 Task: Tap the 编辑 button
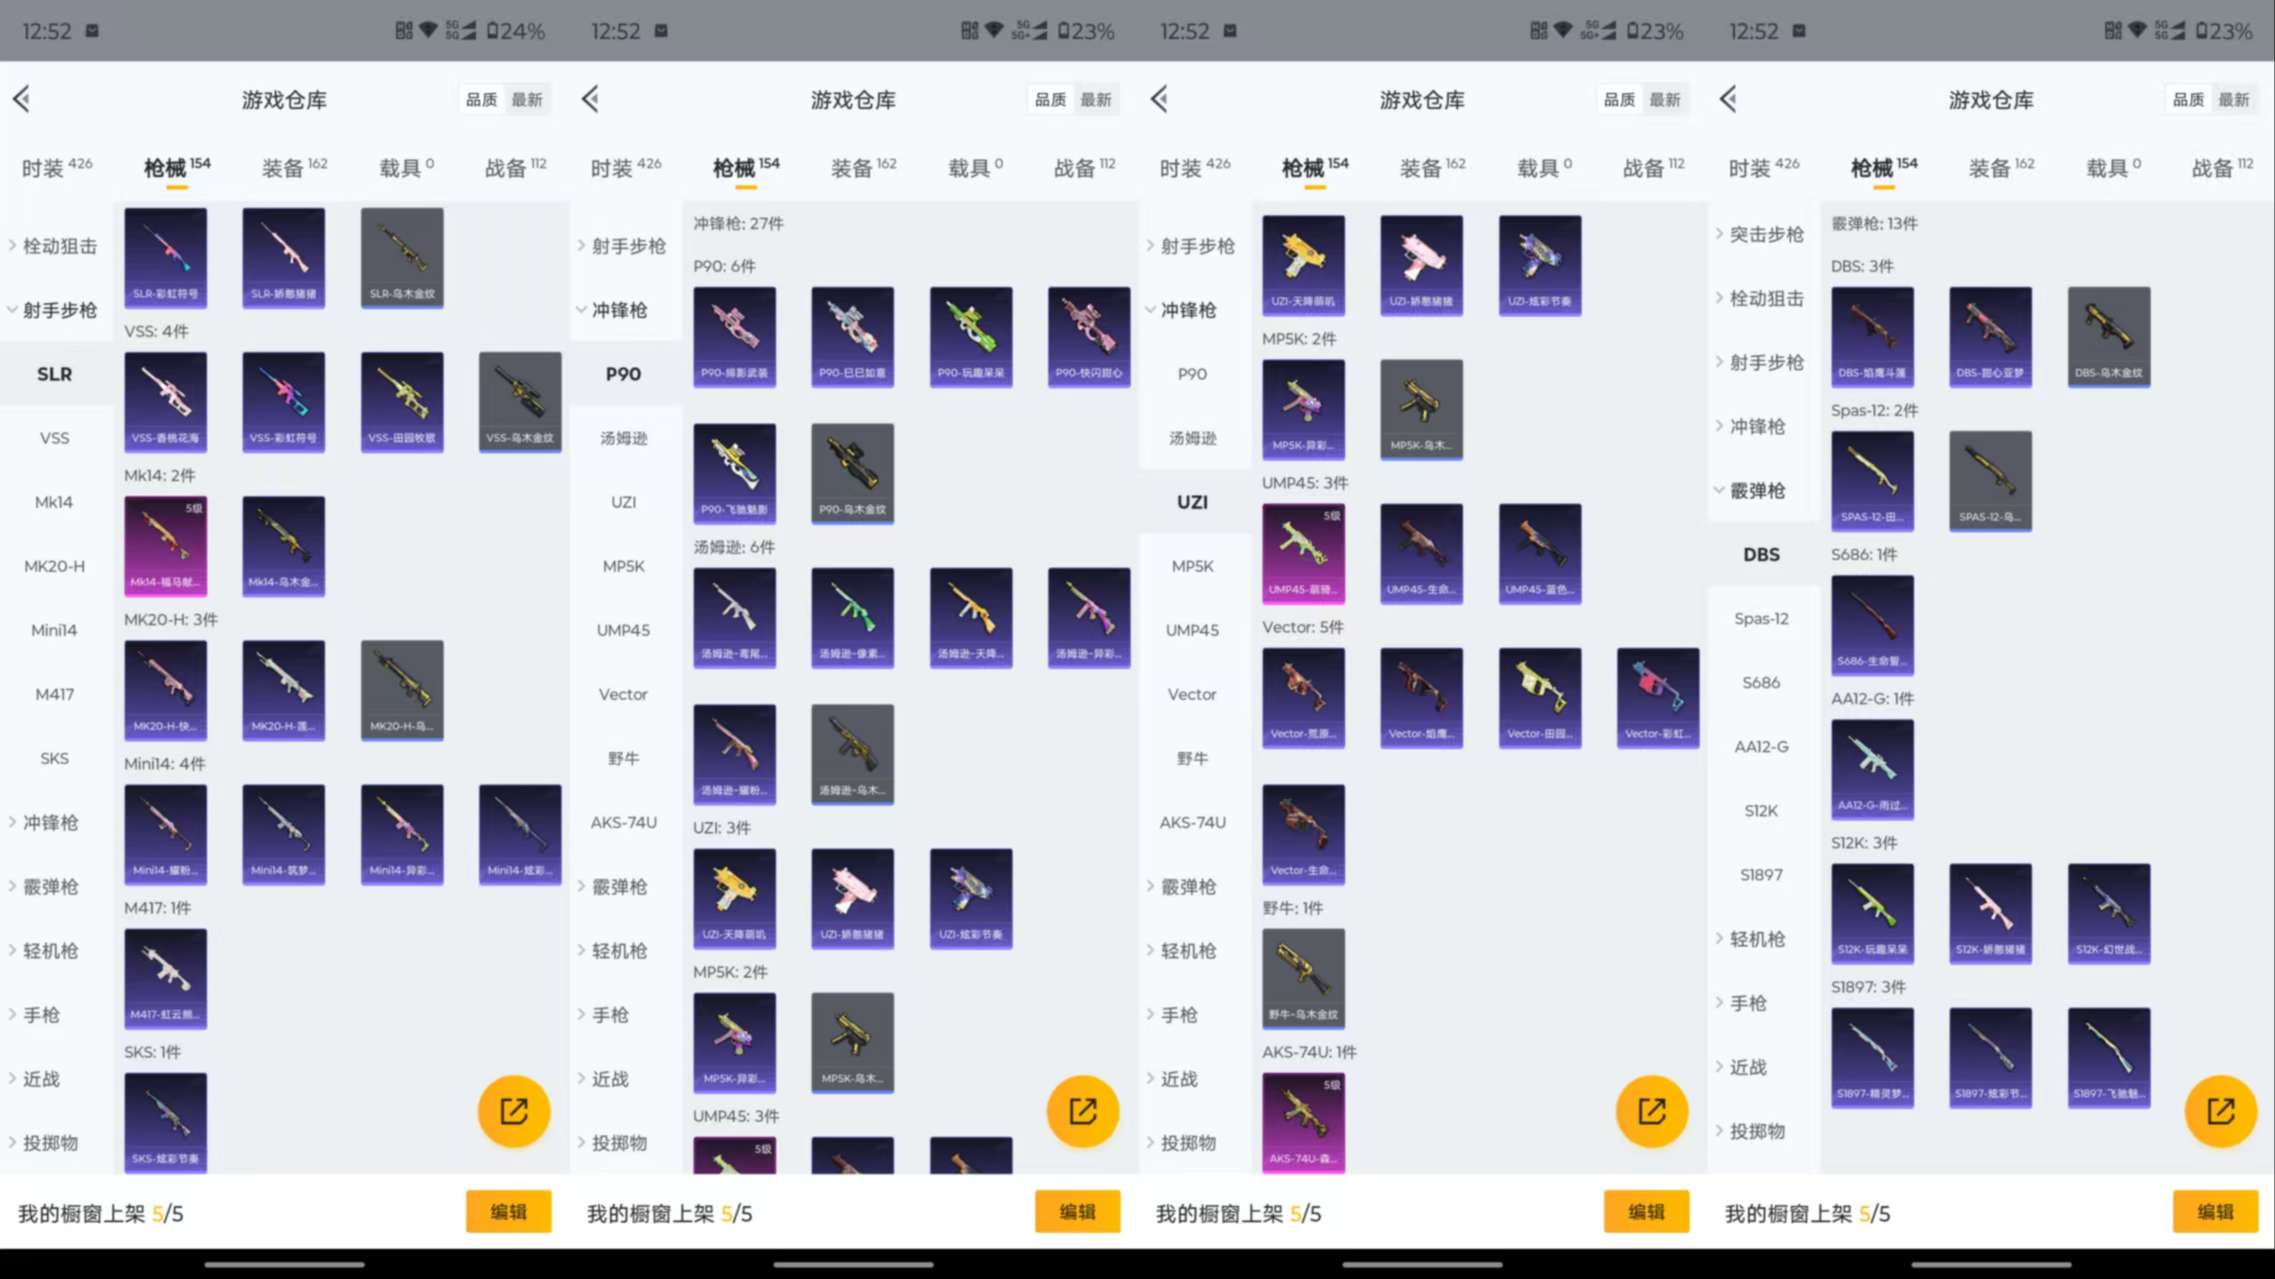point(509,1211)
